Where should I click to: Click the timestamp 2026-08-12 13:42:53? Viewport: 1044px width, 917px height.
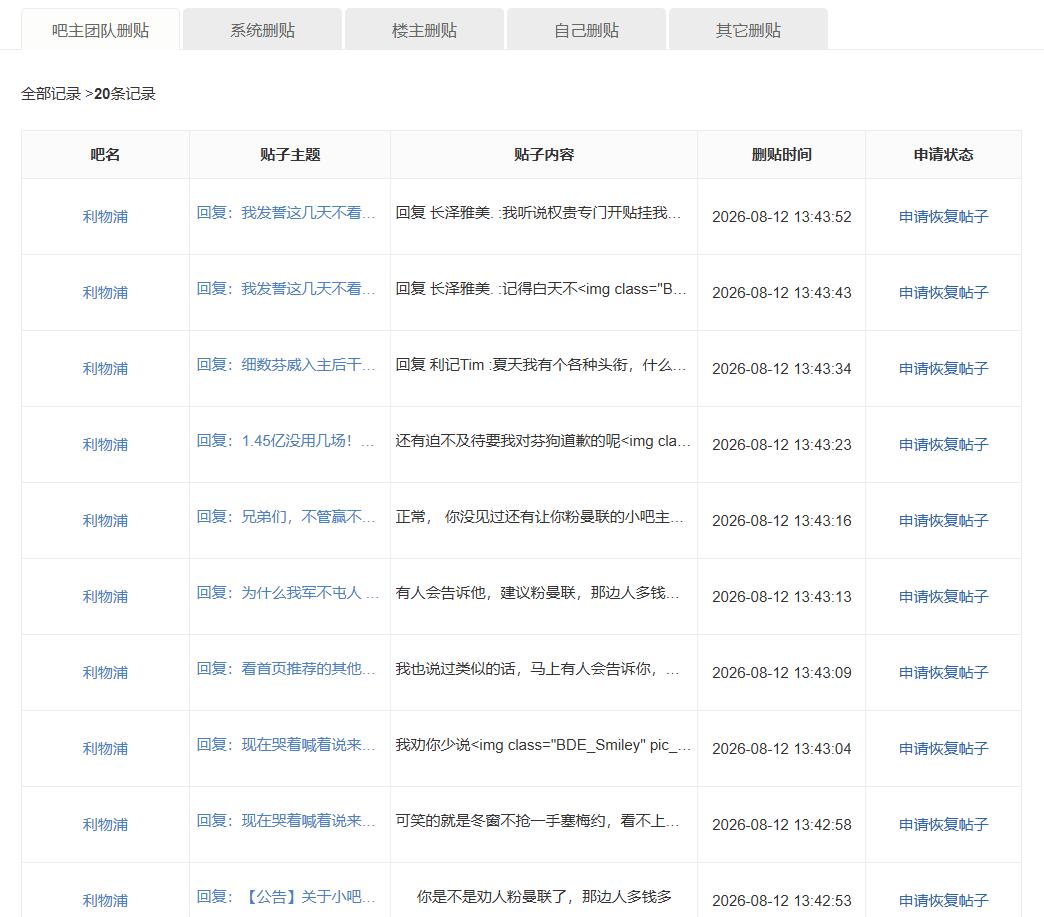point(782,900)
